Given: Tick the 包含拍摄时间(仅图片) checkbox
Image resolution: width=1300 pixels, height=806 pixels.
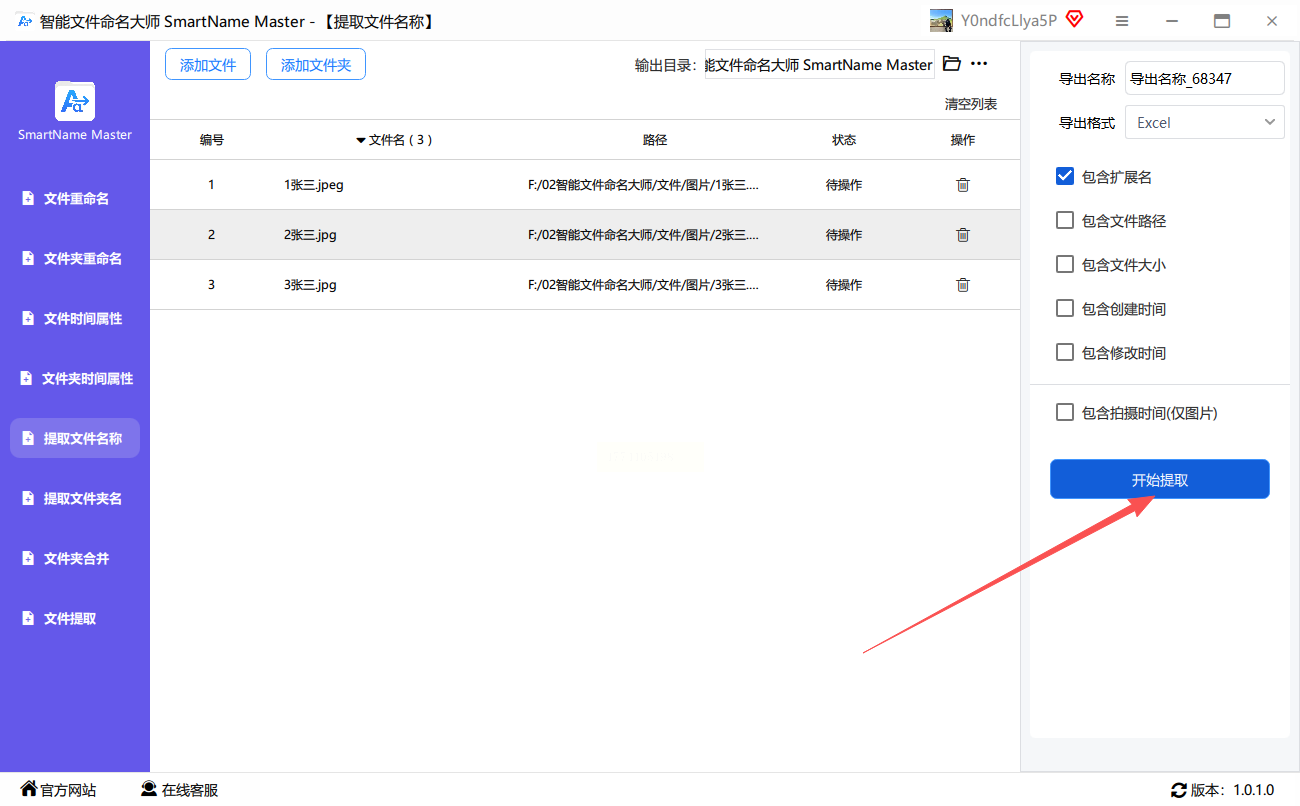Looking at the screenshot, I should (x=1065, y=412).
